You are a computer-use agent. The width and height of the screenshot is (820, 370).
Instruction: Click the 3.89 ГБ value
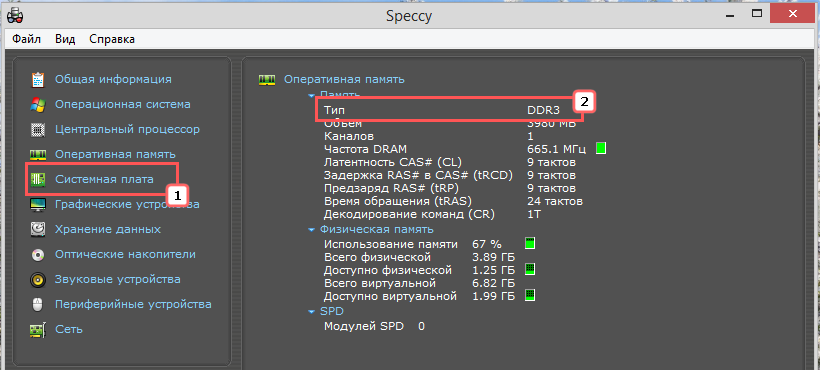(493, 257)
